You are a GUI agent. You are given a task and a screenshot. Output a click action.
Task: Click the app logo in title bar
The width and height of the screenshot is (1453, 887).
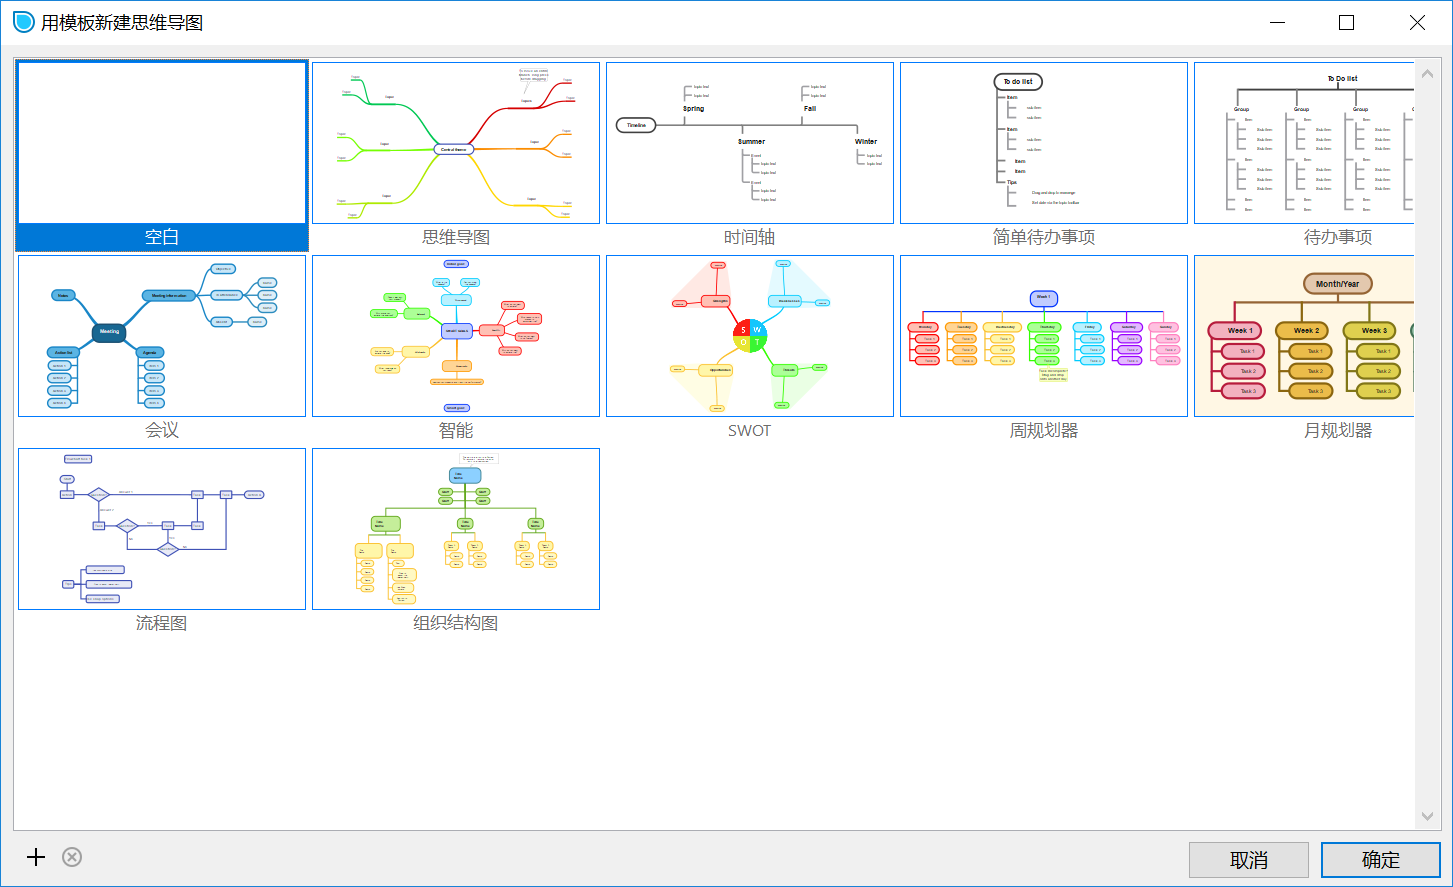[x=23, y=22]
